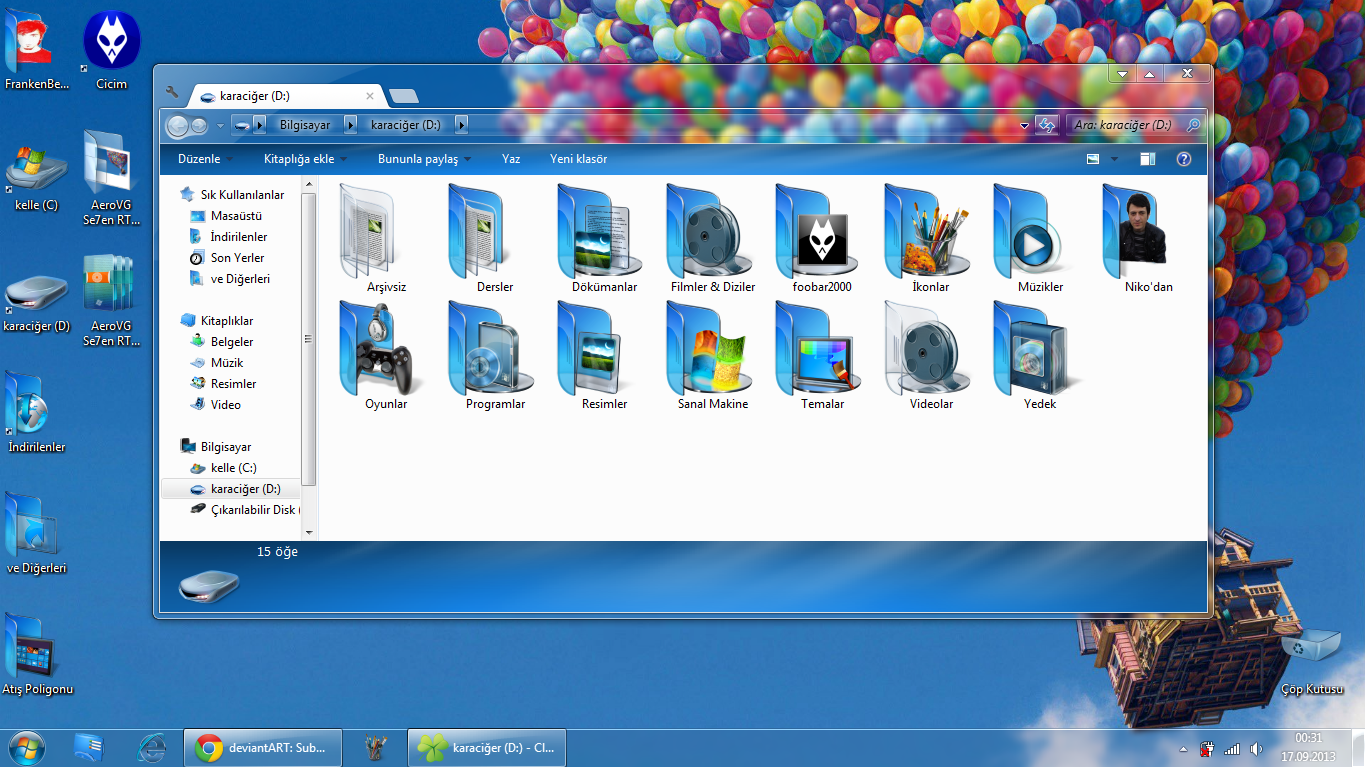Open the Kitaplığa ekle dropdown
This screenshot has width=1365, height=767.
point(305,159)
